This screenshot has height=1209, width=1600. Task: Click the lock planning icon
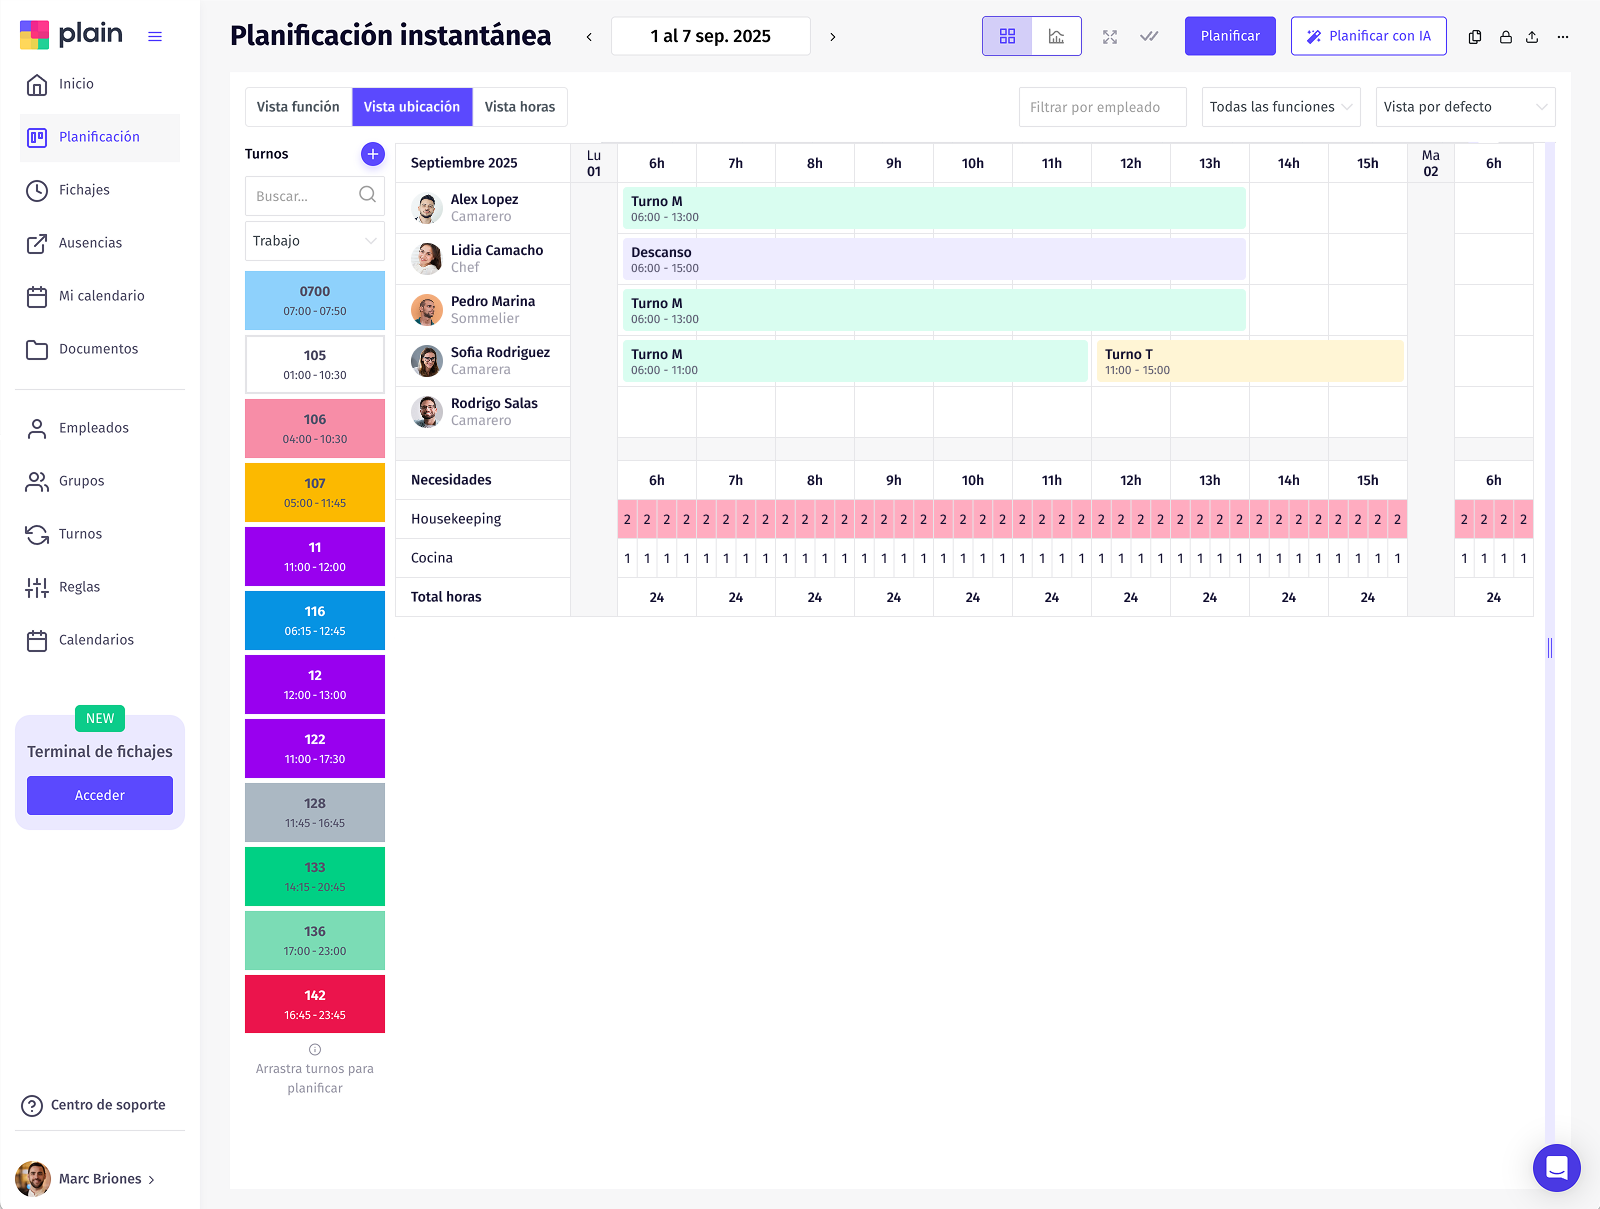tap(1505, 37)
